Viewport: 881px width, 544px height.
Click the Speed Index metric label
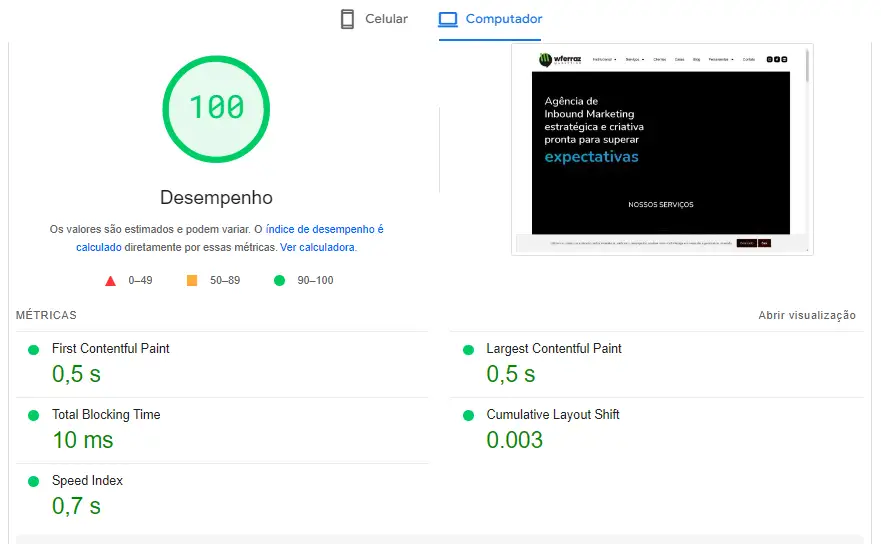pos(87,480)
